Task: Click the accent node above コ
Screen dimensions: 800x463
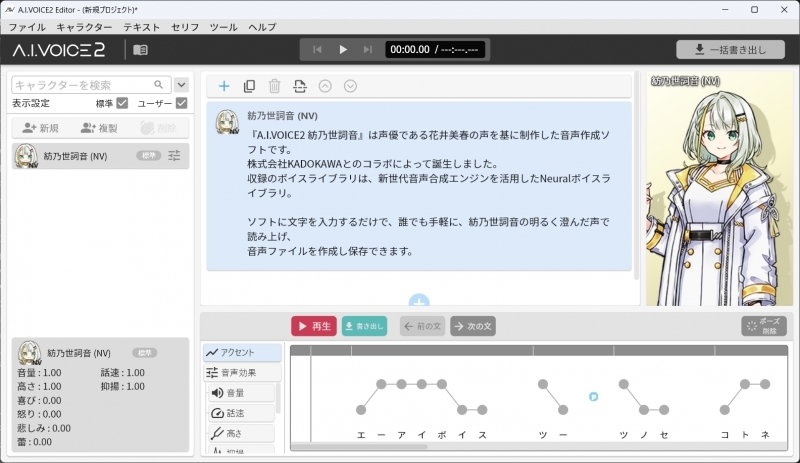Action: (724, 409)
